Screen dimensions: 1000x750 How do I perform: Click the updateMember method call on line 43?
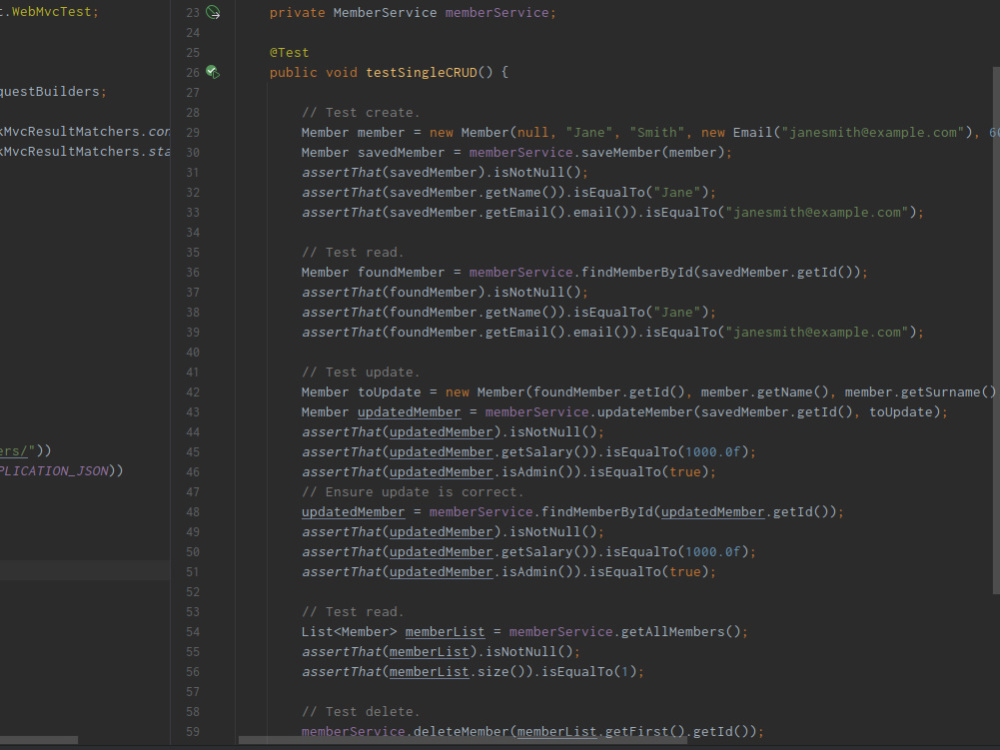click(x=645, y=413)
